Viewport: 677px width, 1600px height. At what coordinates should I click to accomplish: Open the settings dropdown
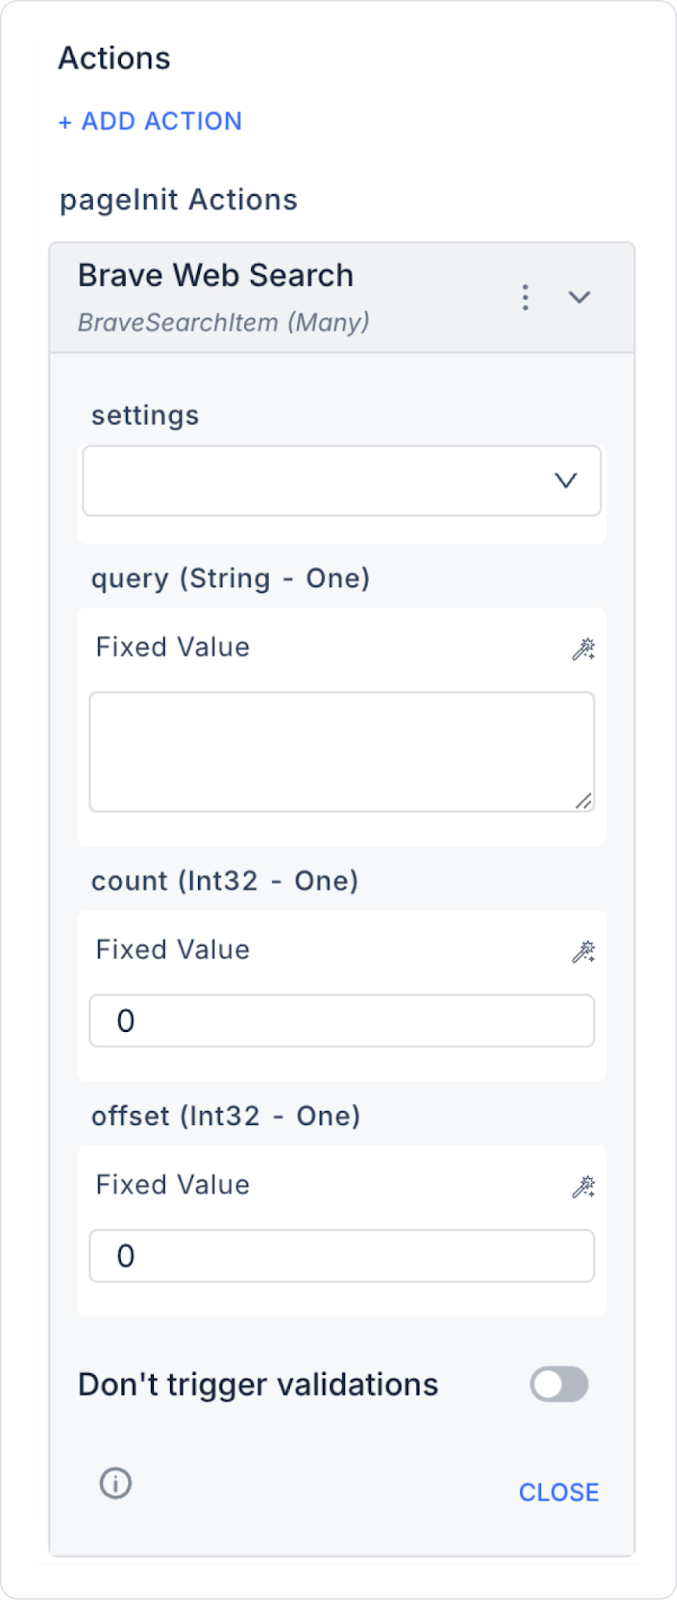click(341, 481)
